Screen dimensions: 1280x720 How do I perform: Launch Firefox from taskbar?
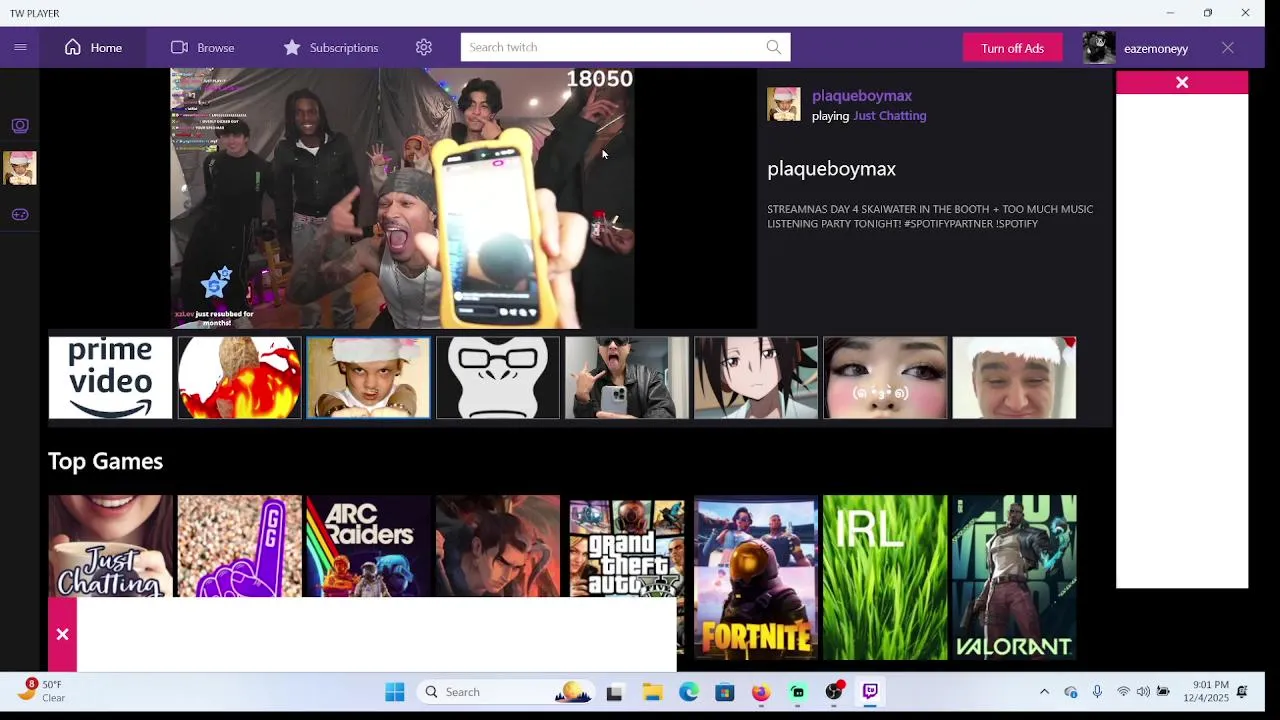[x=761, y=692]
